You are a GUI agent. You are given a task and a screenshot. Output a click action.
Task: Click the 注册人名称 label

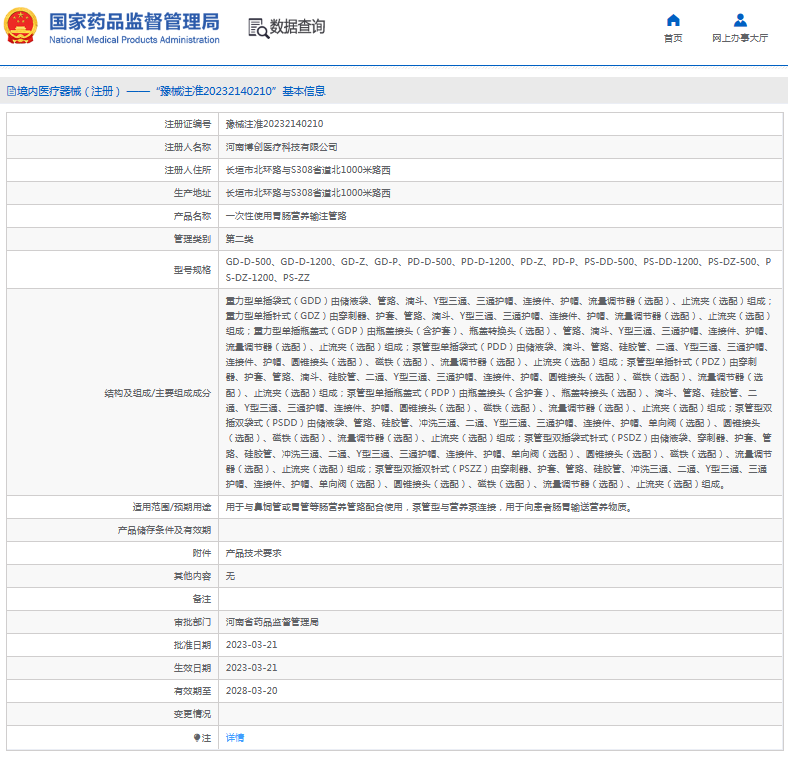pos(188,147)
